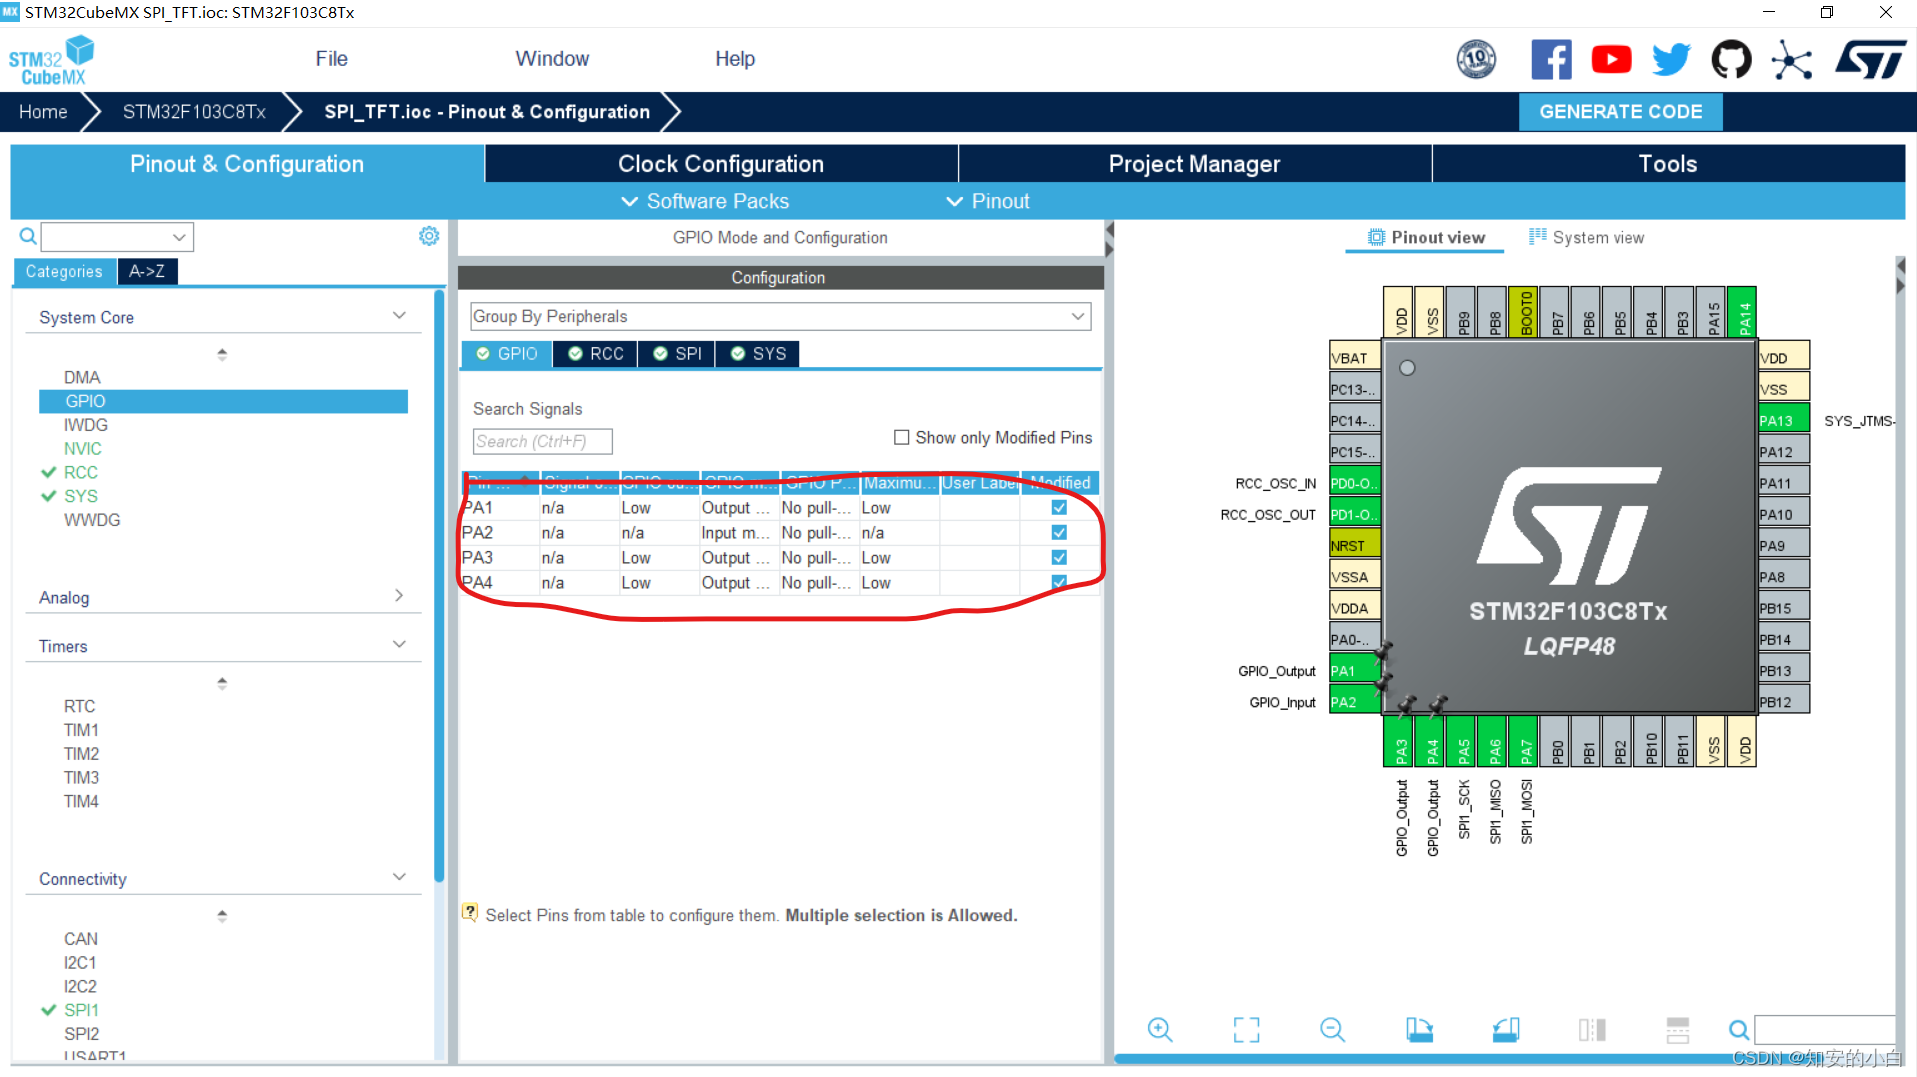Screen dimensions: 1917x1077
Task: Open the GitHub icon link
Action: (1731, 60)
